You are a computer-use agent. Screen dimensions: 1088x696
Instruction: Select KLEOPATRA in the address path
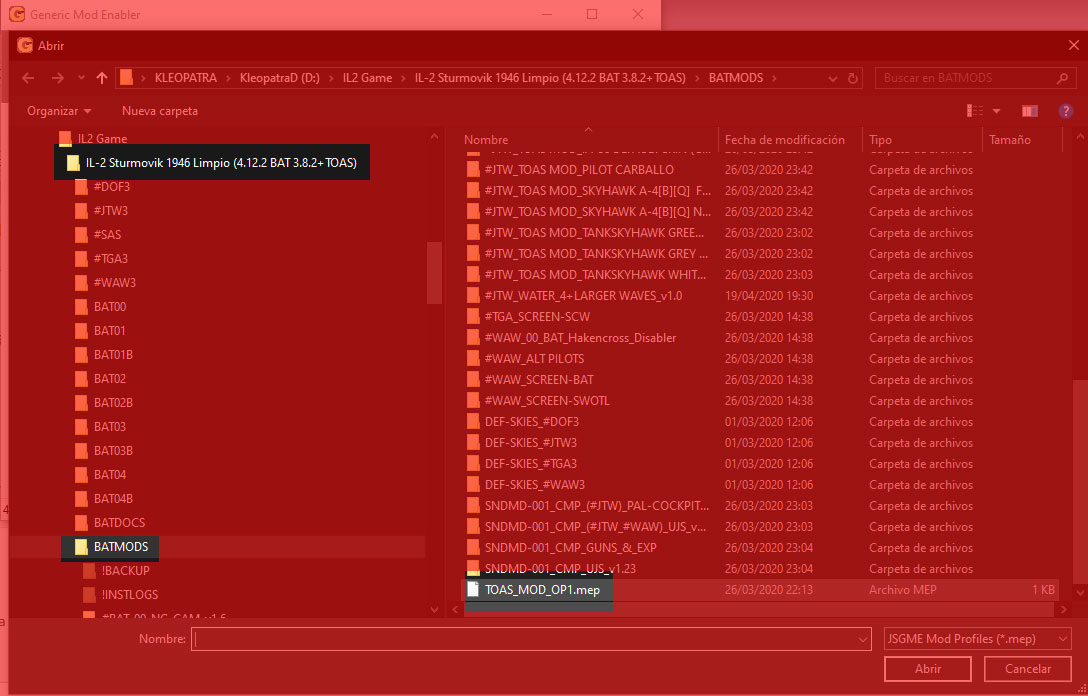tap(186, 78)
